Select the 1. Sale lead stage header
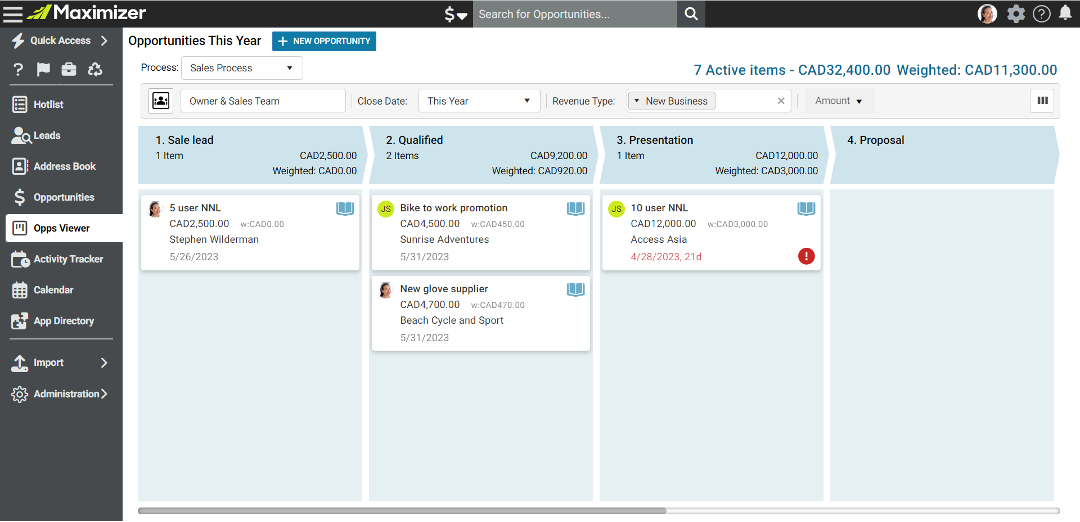The image size is (1080, 522). pyautogui.click(x=251, y=155)
